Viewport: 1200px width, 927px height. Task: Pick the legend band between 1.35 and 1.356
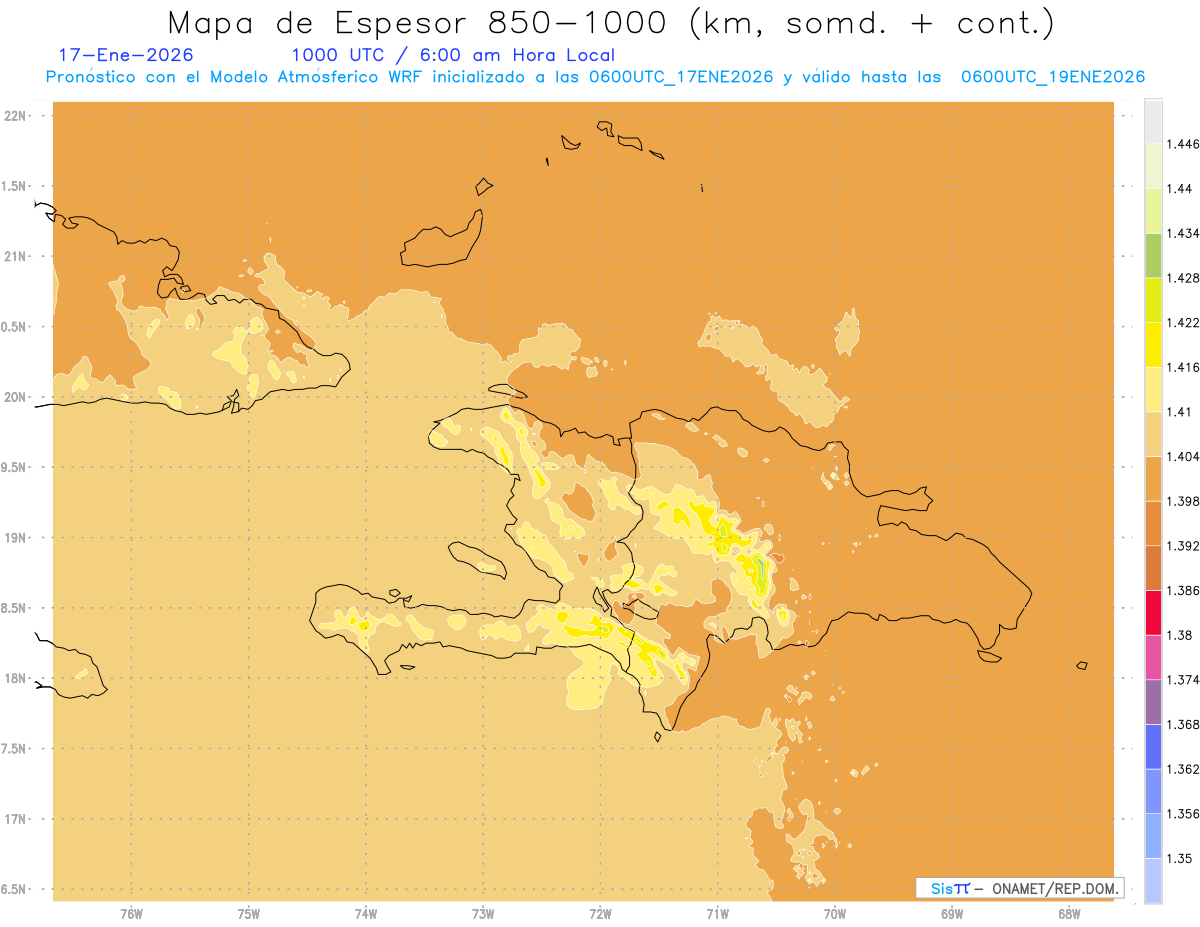point(1153,836)
